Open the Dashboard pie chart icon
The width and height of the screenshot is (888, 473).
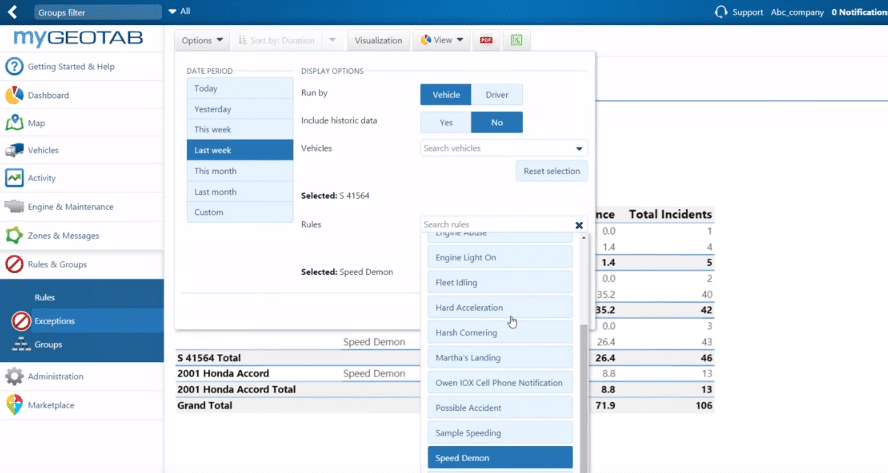coord(14,95)
